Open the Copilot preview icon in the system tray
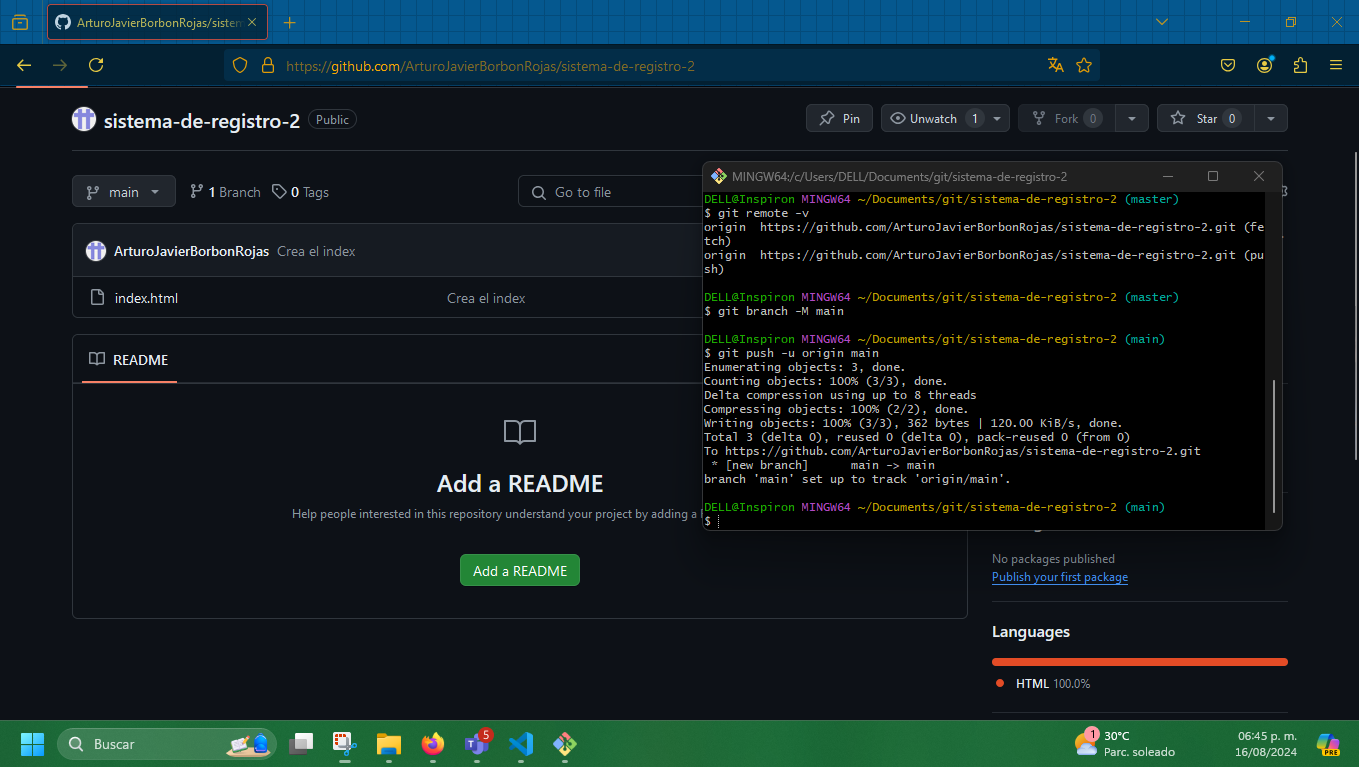The width and height of the screenshot is (1359, 767). click(x=1328, y=744)
